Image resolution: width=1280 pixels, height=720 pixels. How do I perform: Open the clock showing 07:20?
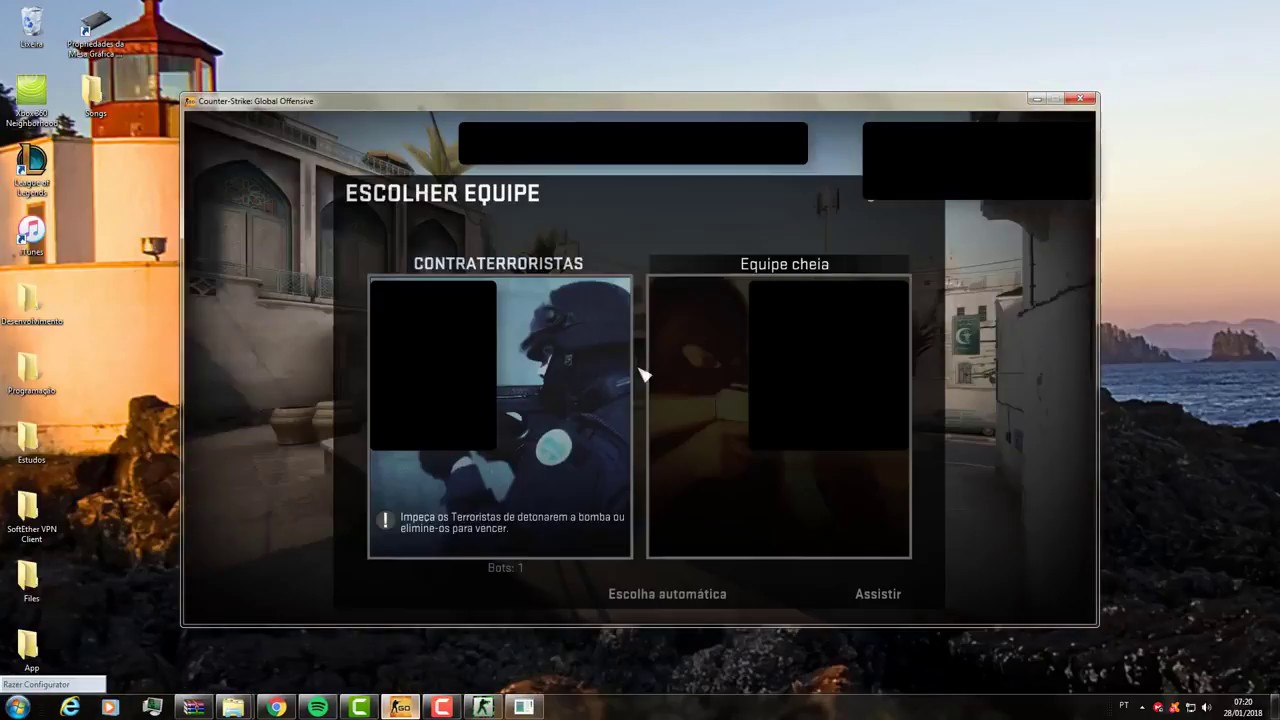pos(1243,707)
